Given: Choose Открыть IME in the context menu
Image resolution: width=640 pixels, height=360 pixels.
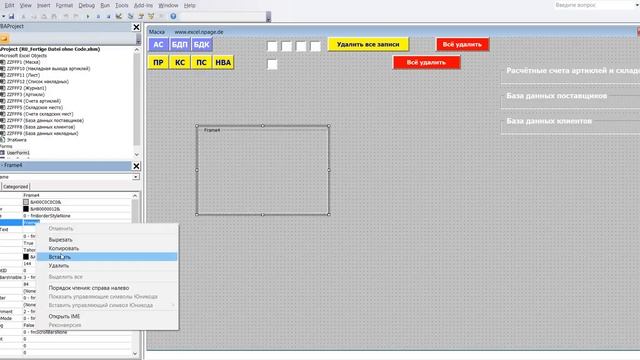Looking at the screenshot, I should (107, 316).
